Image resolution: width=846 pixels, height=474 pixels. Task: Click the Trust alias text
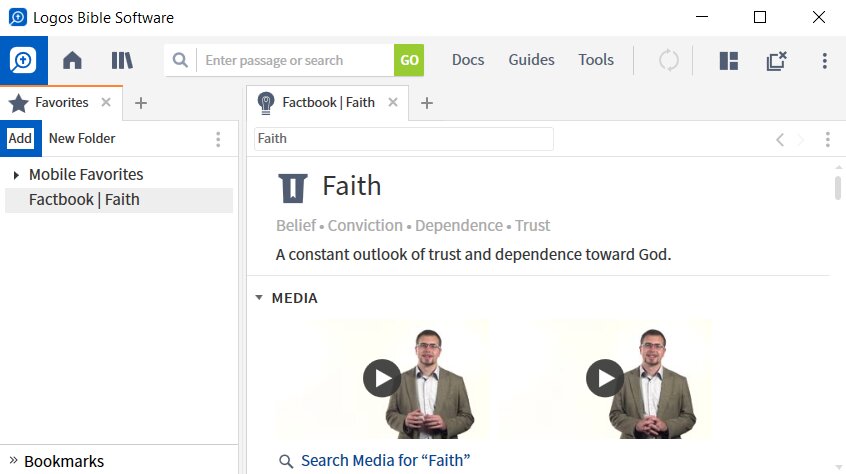[533, 225]
